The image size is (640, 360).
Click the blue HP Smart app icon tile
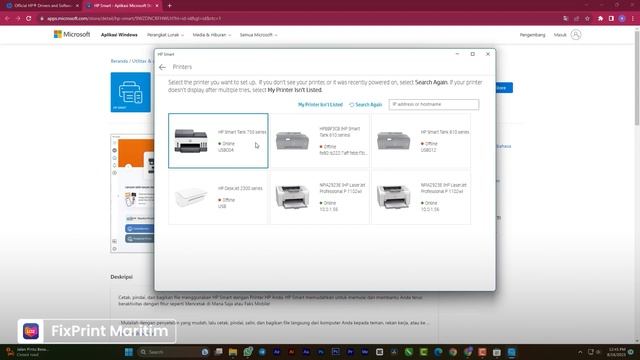pyautogui.click(x=131, y=92)
